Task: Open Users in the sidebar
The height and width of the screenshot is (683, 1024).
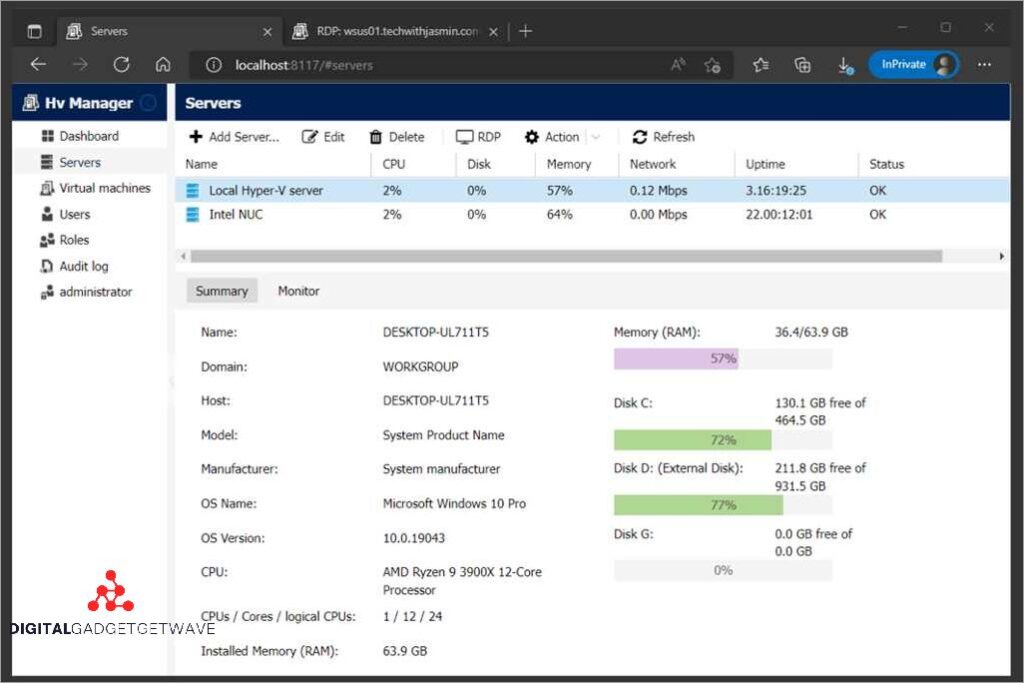Action: tap(74, 214)
